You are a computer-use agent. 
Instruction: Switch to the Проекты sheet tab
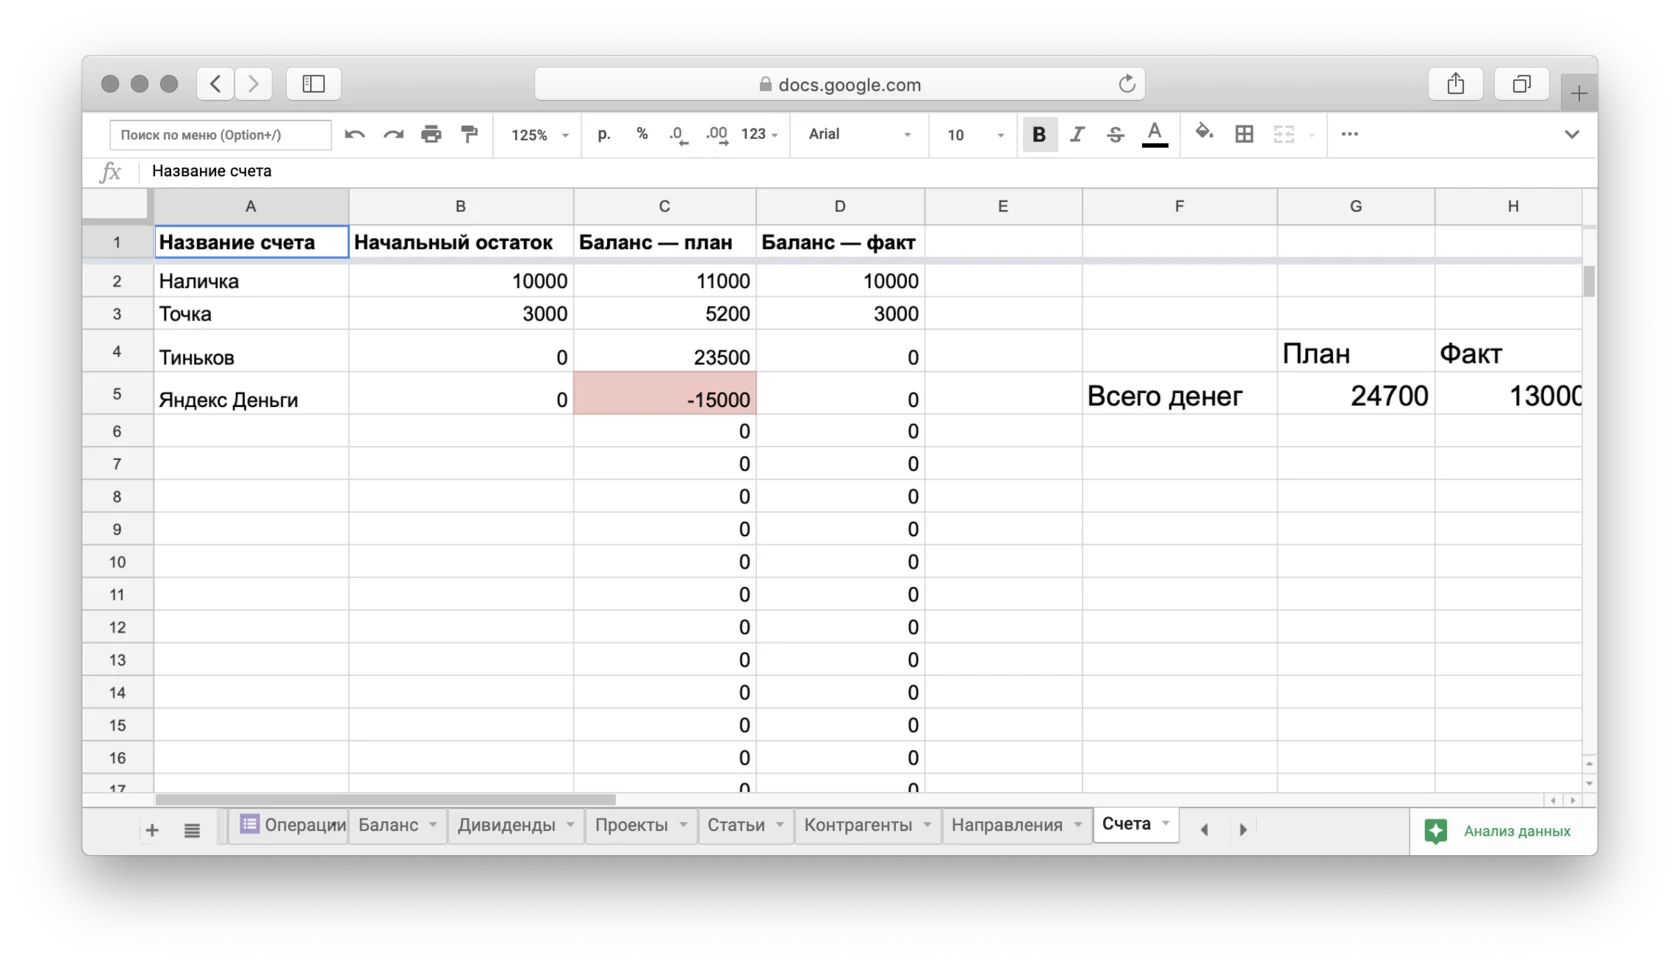tap(631, 825)
